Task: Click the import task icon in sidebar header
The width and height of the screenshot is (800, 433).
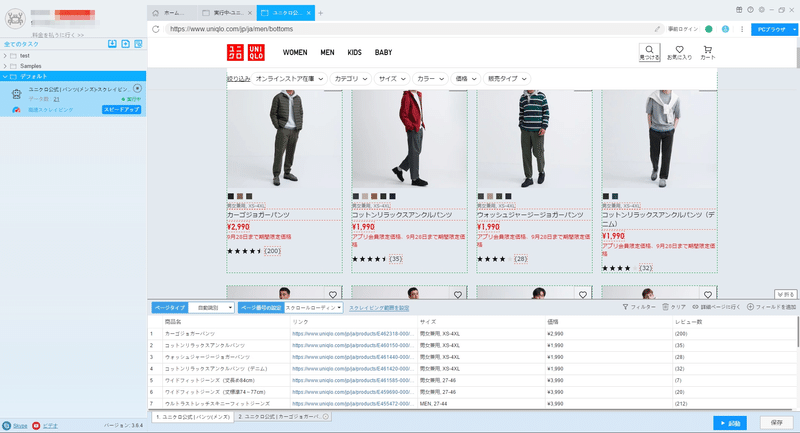Action: [112, 44]
